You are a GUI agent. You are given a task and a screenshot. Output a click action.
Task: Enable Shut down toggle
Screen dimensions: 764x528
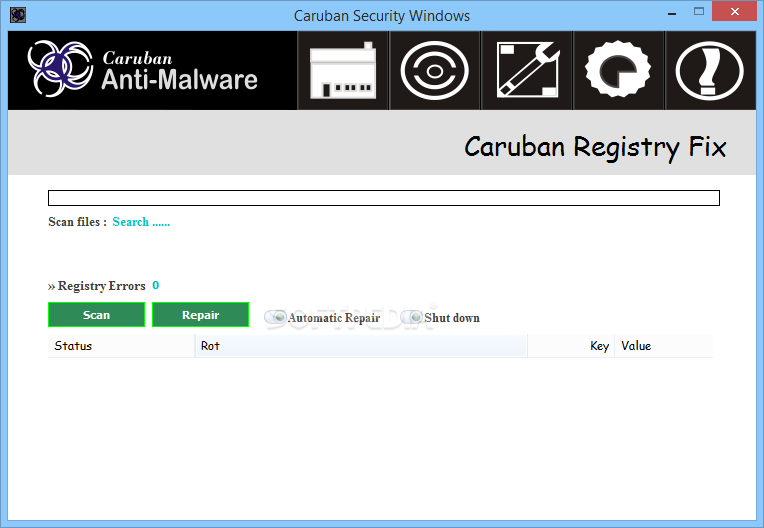412,318
